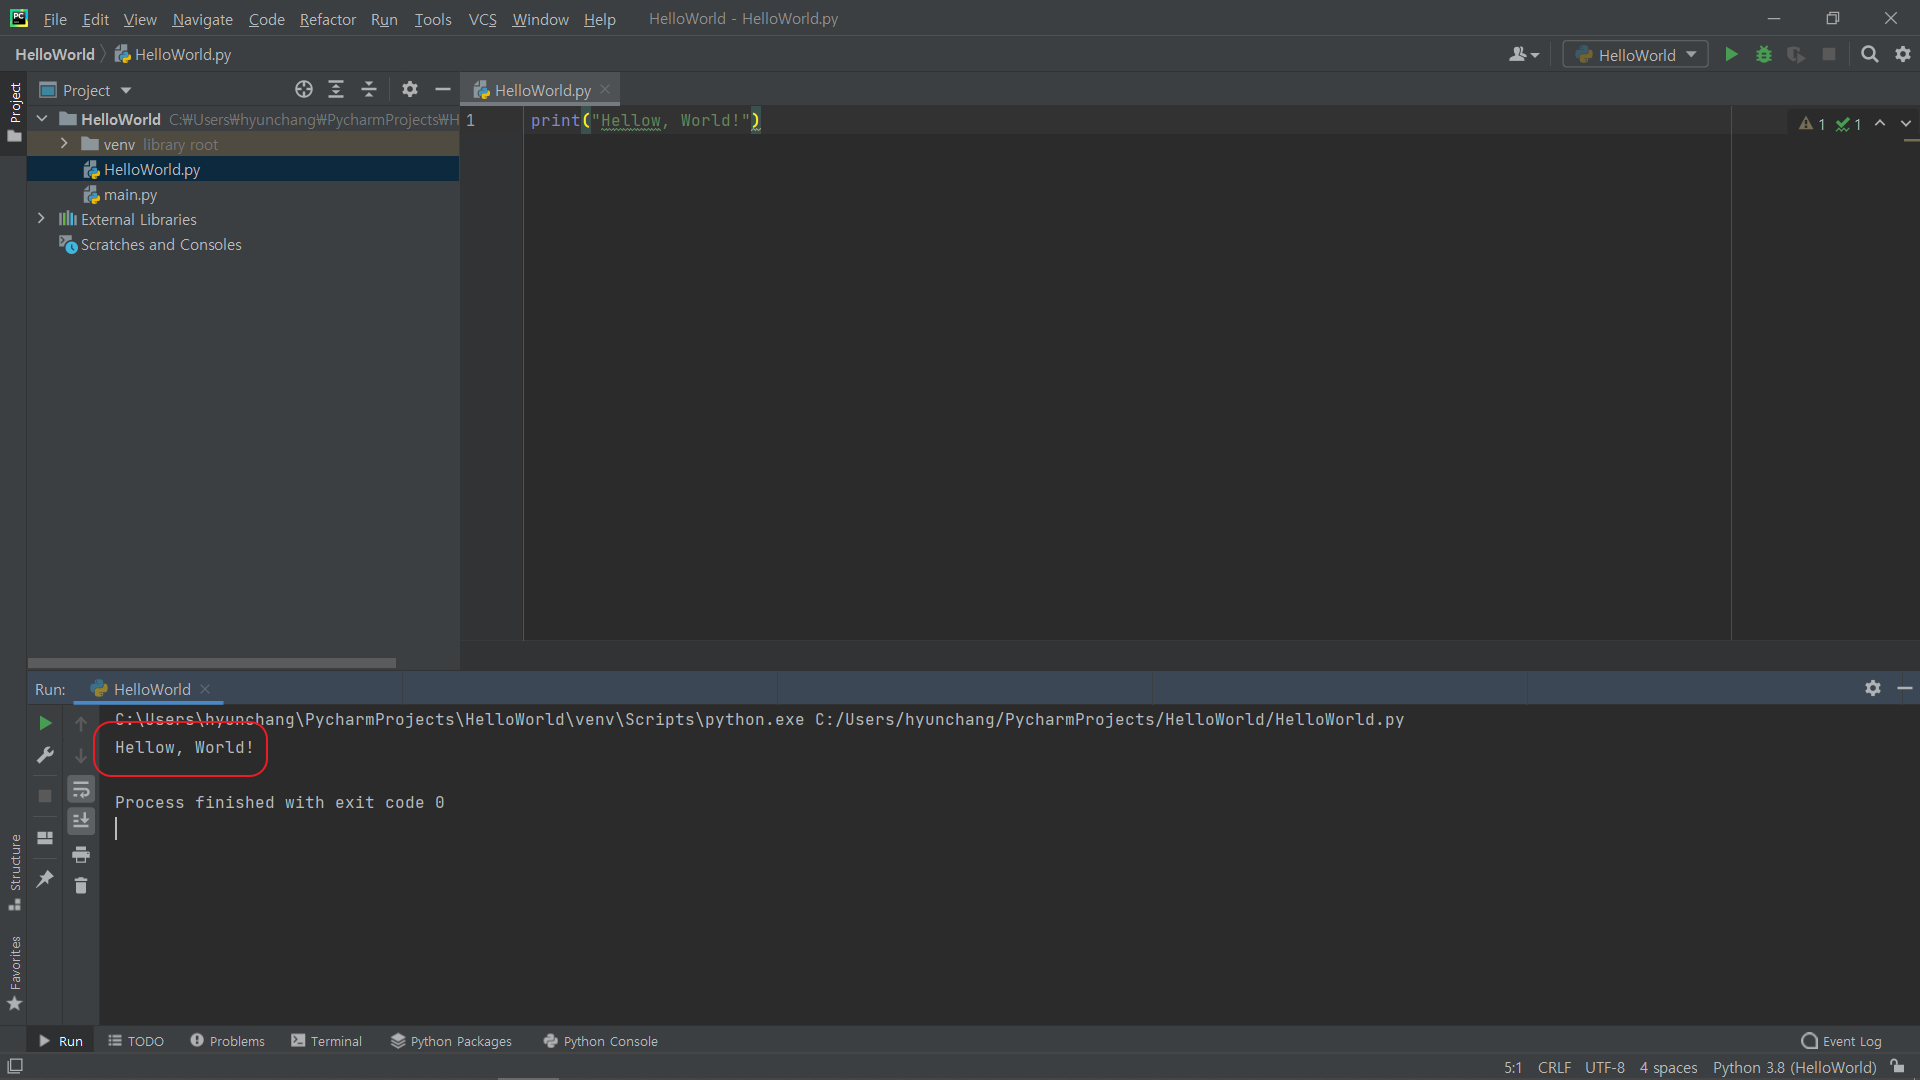Click the green Run button in top toolbar
This screenshot has height=1080, width=1920.
1731,55
